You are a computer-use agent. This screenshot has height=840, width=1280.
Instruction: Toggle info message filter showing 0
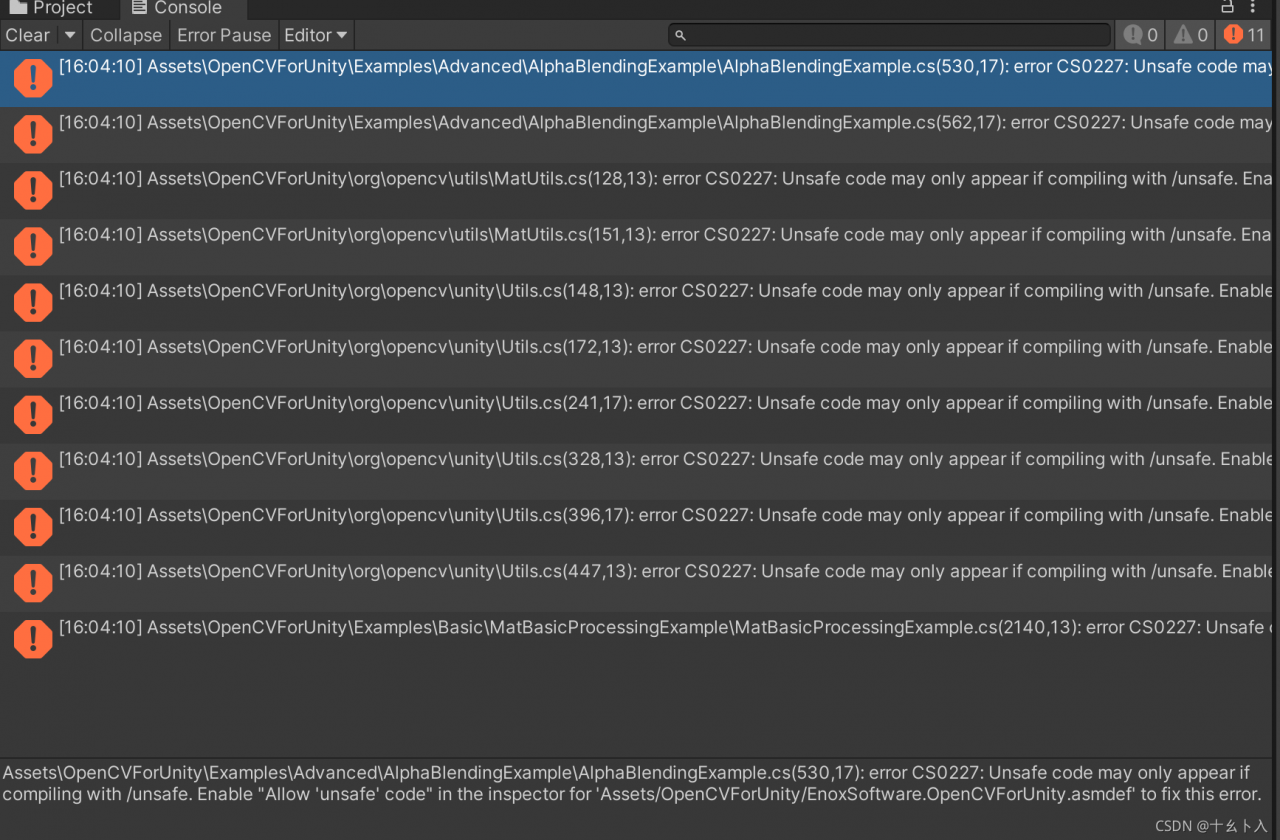coord(1140,35)
